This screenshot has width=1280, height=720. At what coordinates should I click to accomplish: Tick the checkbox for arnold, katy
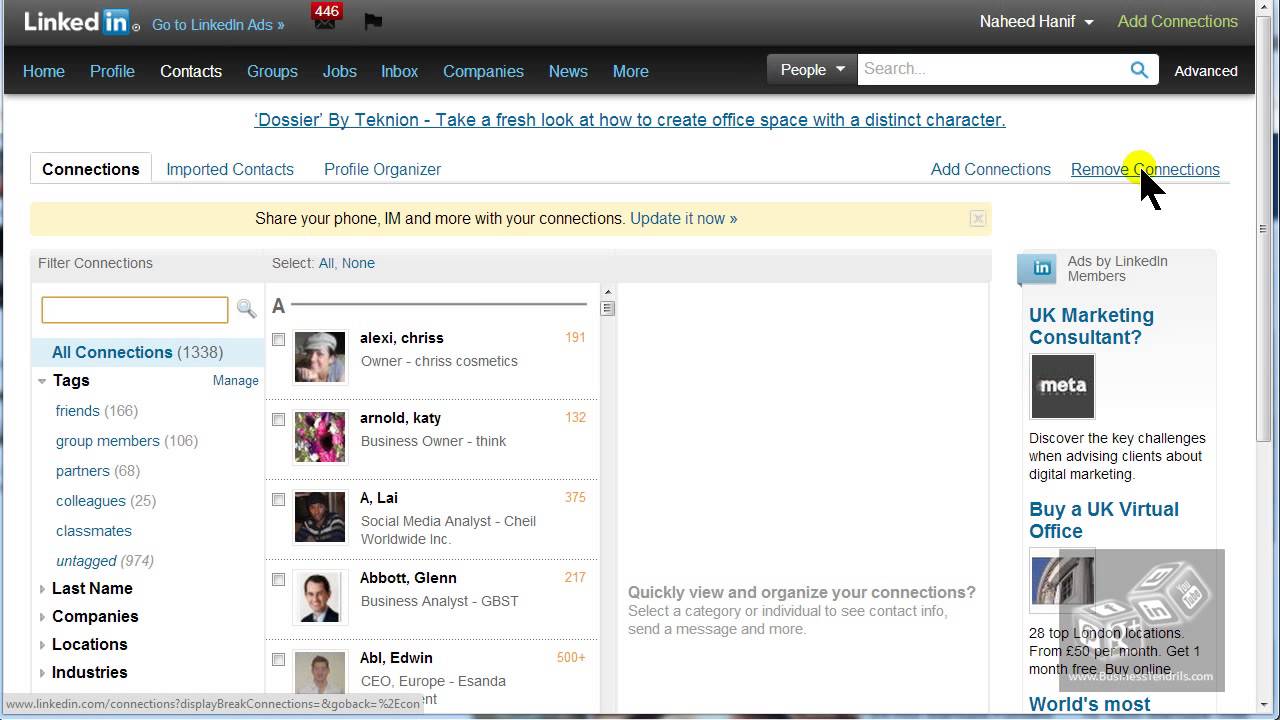[x=278, y=419]
